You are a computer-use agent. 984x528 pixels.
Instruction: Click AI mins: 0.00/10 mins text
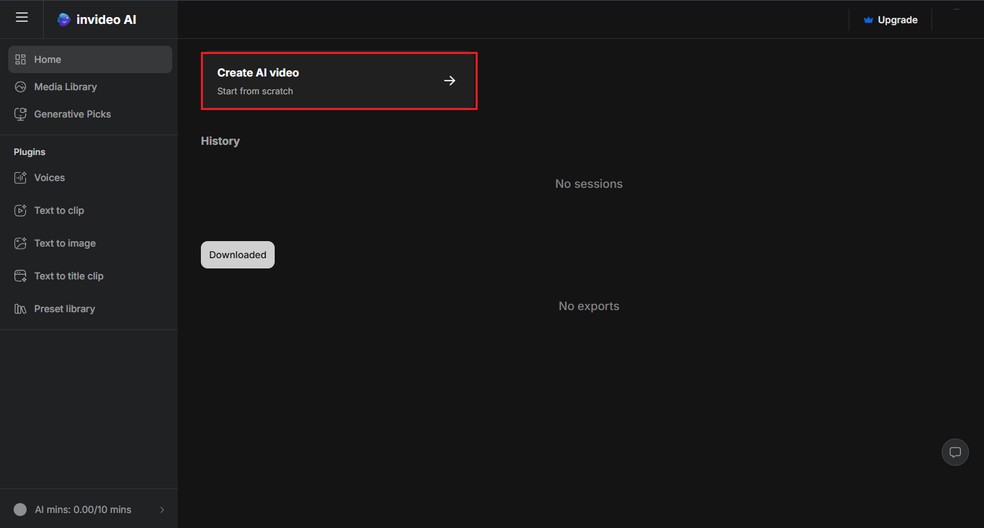coord(83,510)
